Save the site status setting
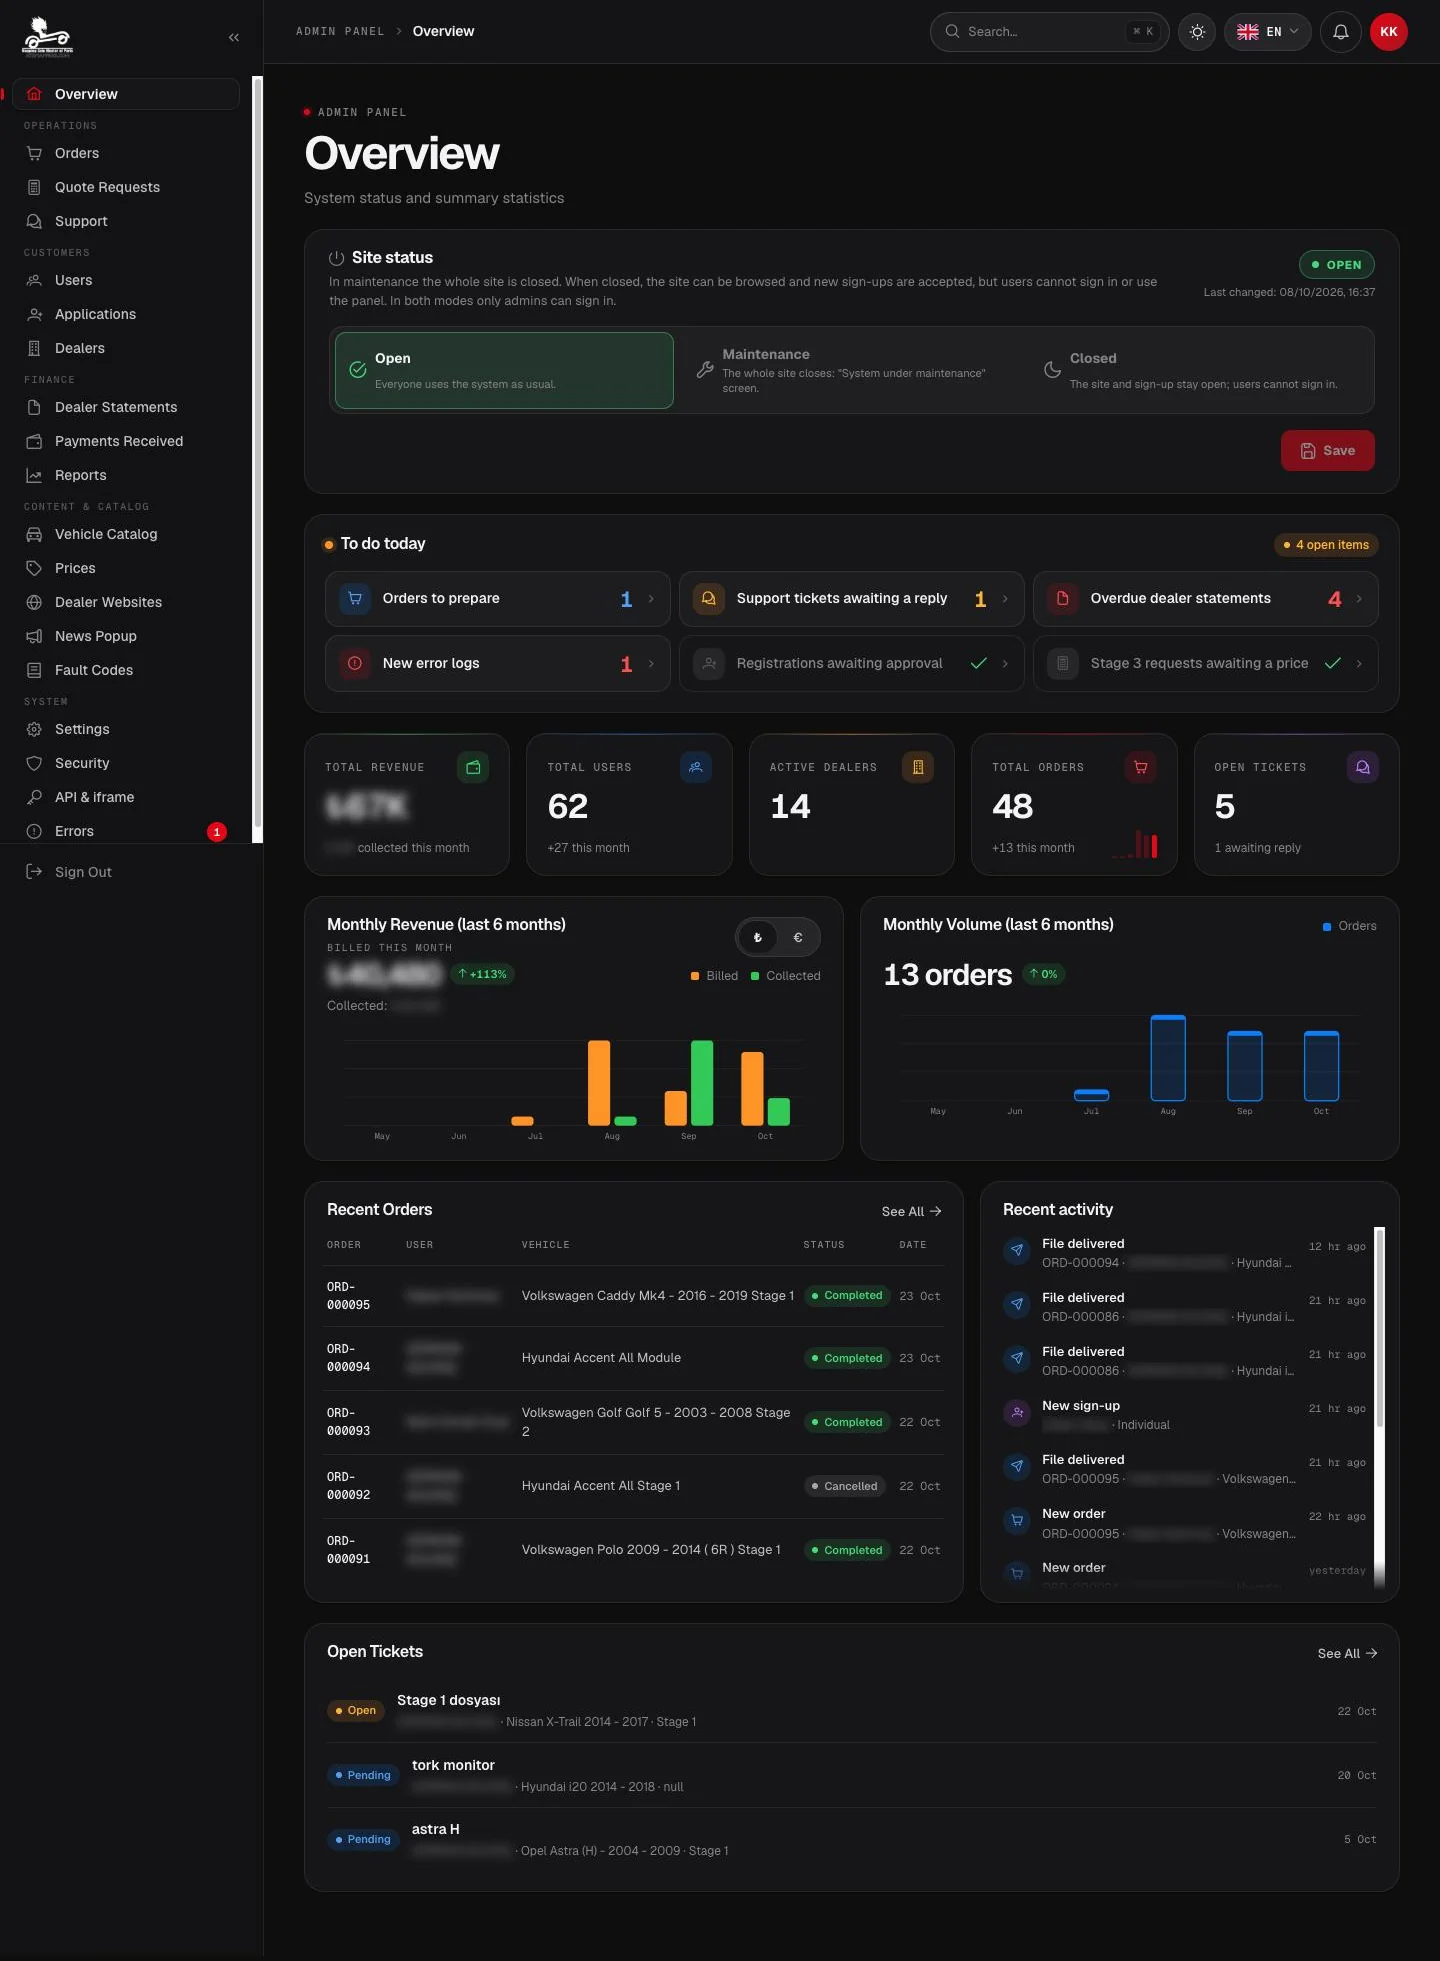Screen dimensions: 1440x1961 (x=1327, y=451)
